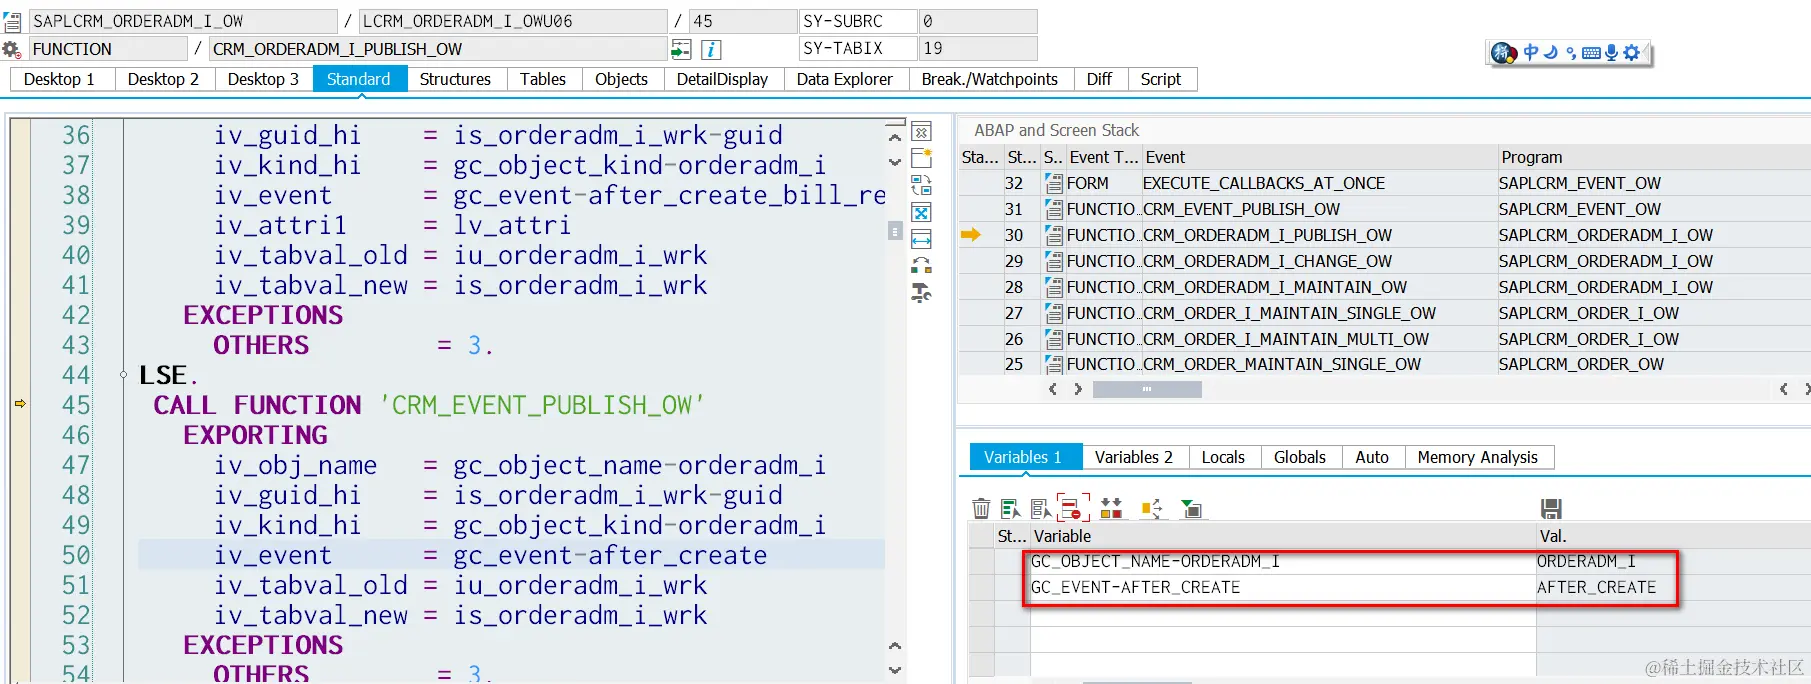Open the Script tab

(x=1161, y=79)
